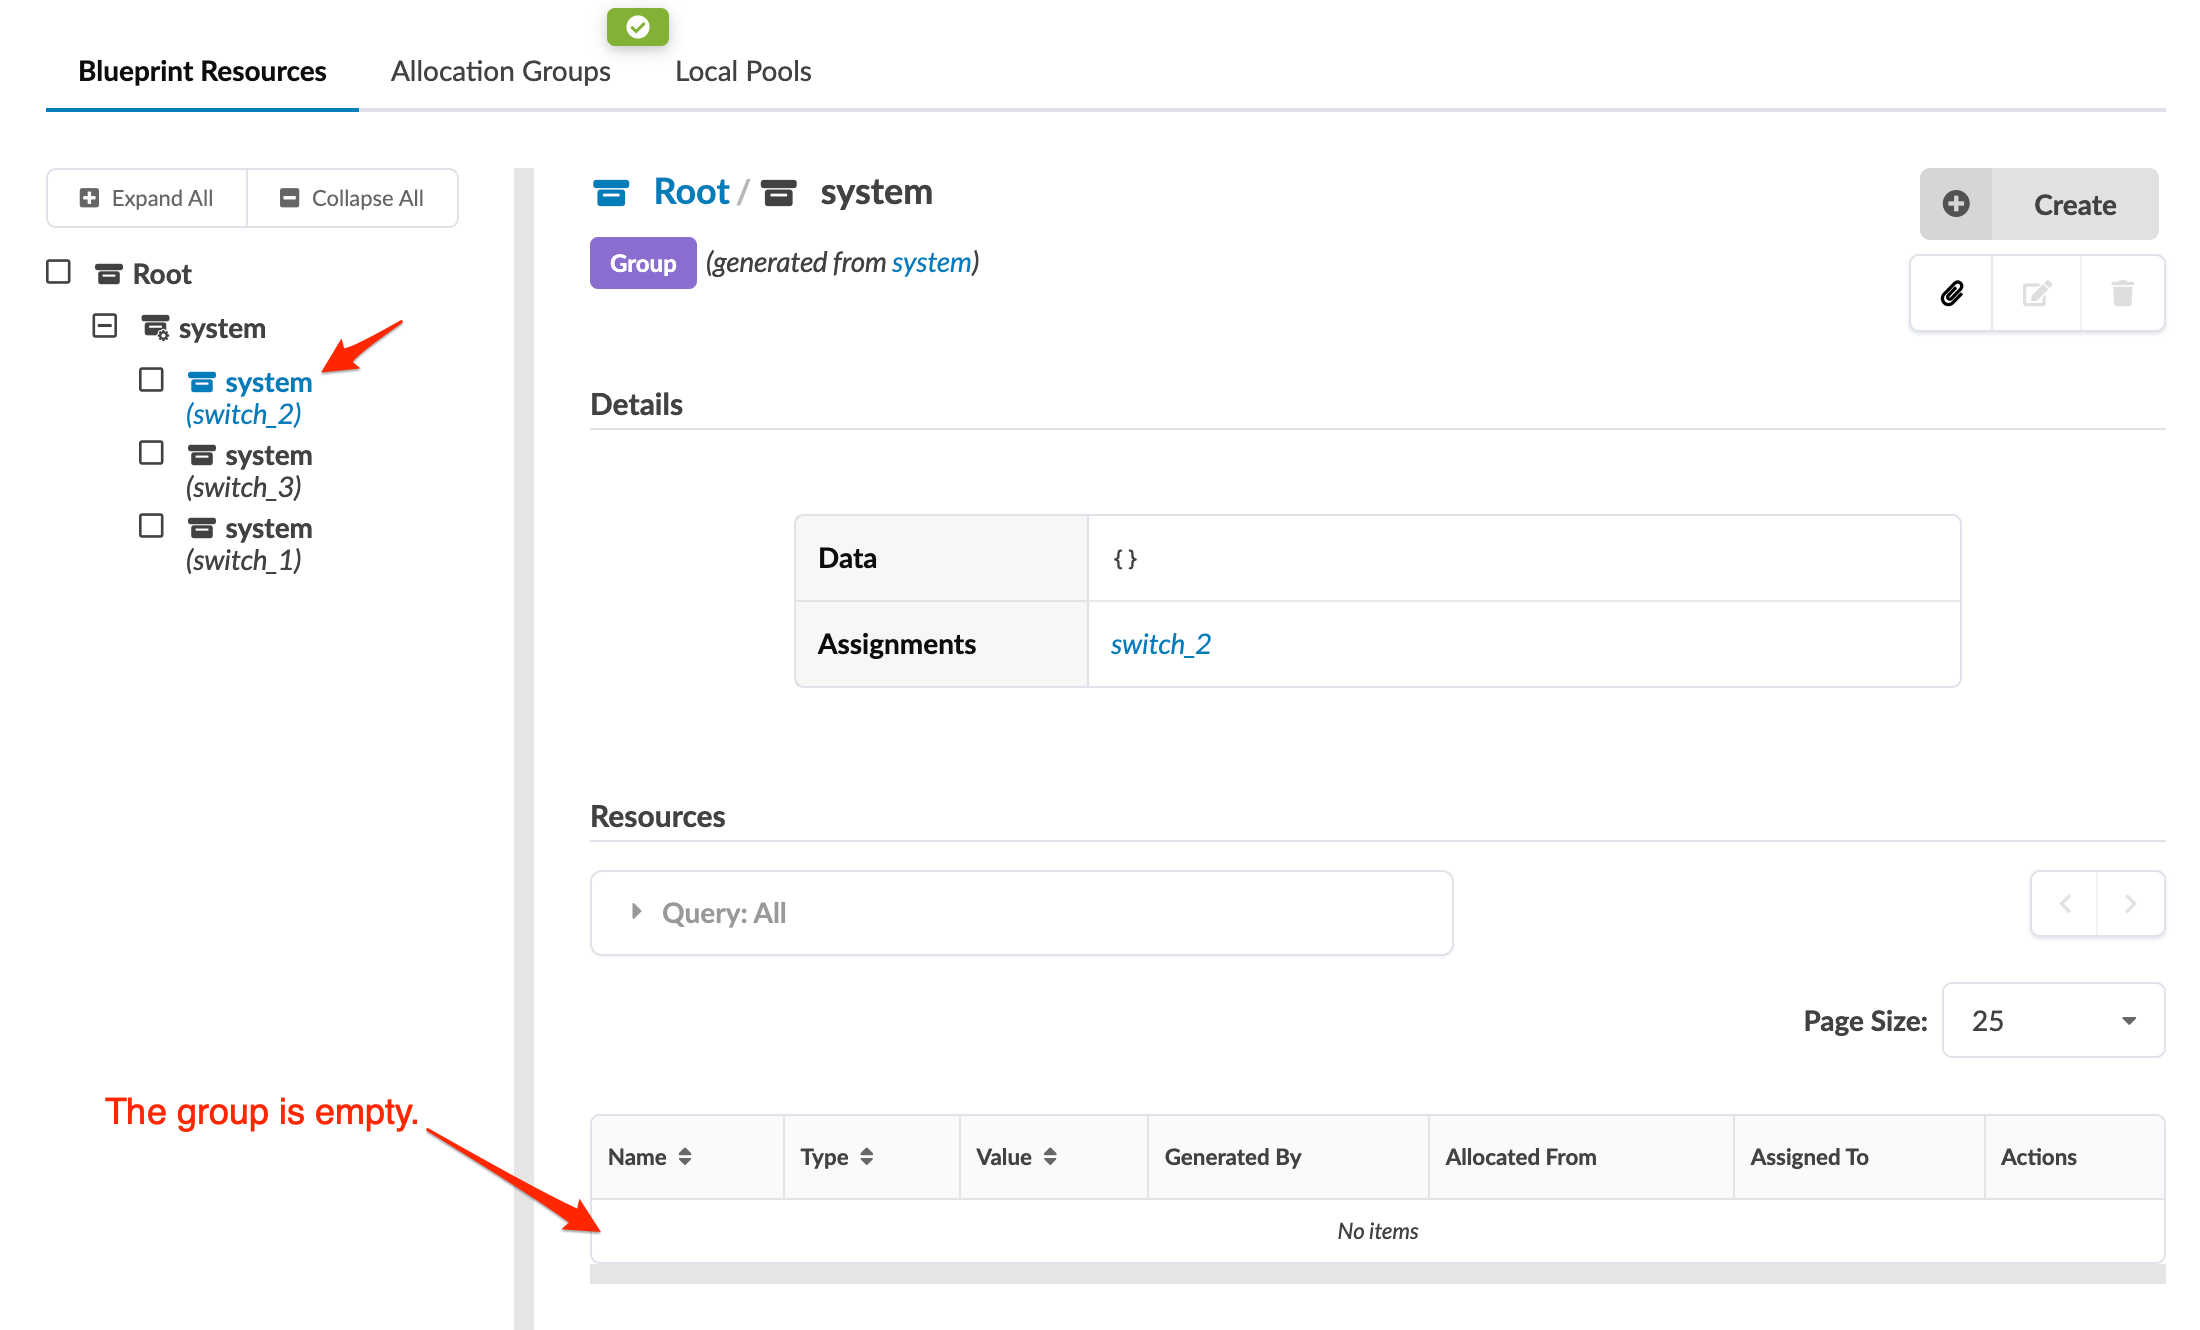Go to next results page arrow
The height and width of the screenshot is (1330, 2200).
2130,903
